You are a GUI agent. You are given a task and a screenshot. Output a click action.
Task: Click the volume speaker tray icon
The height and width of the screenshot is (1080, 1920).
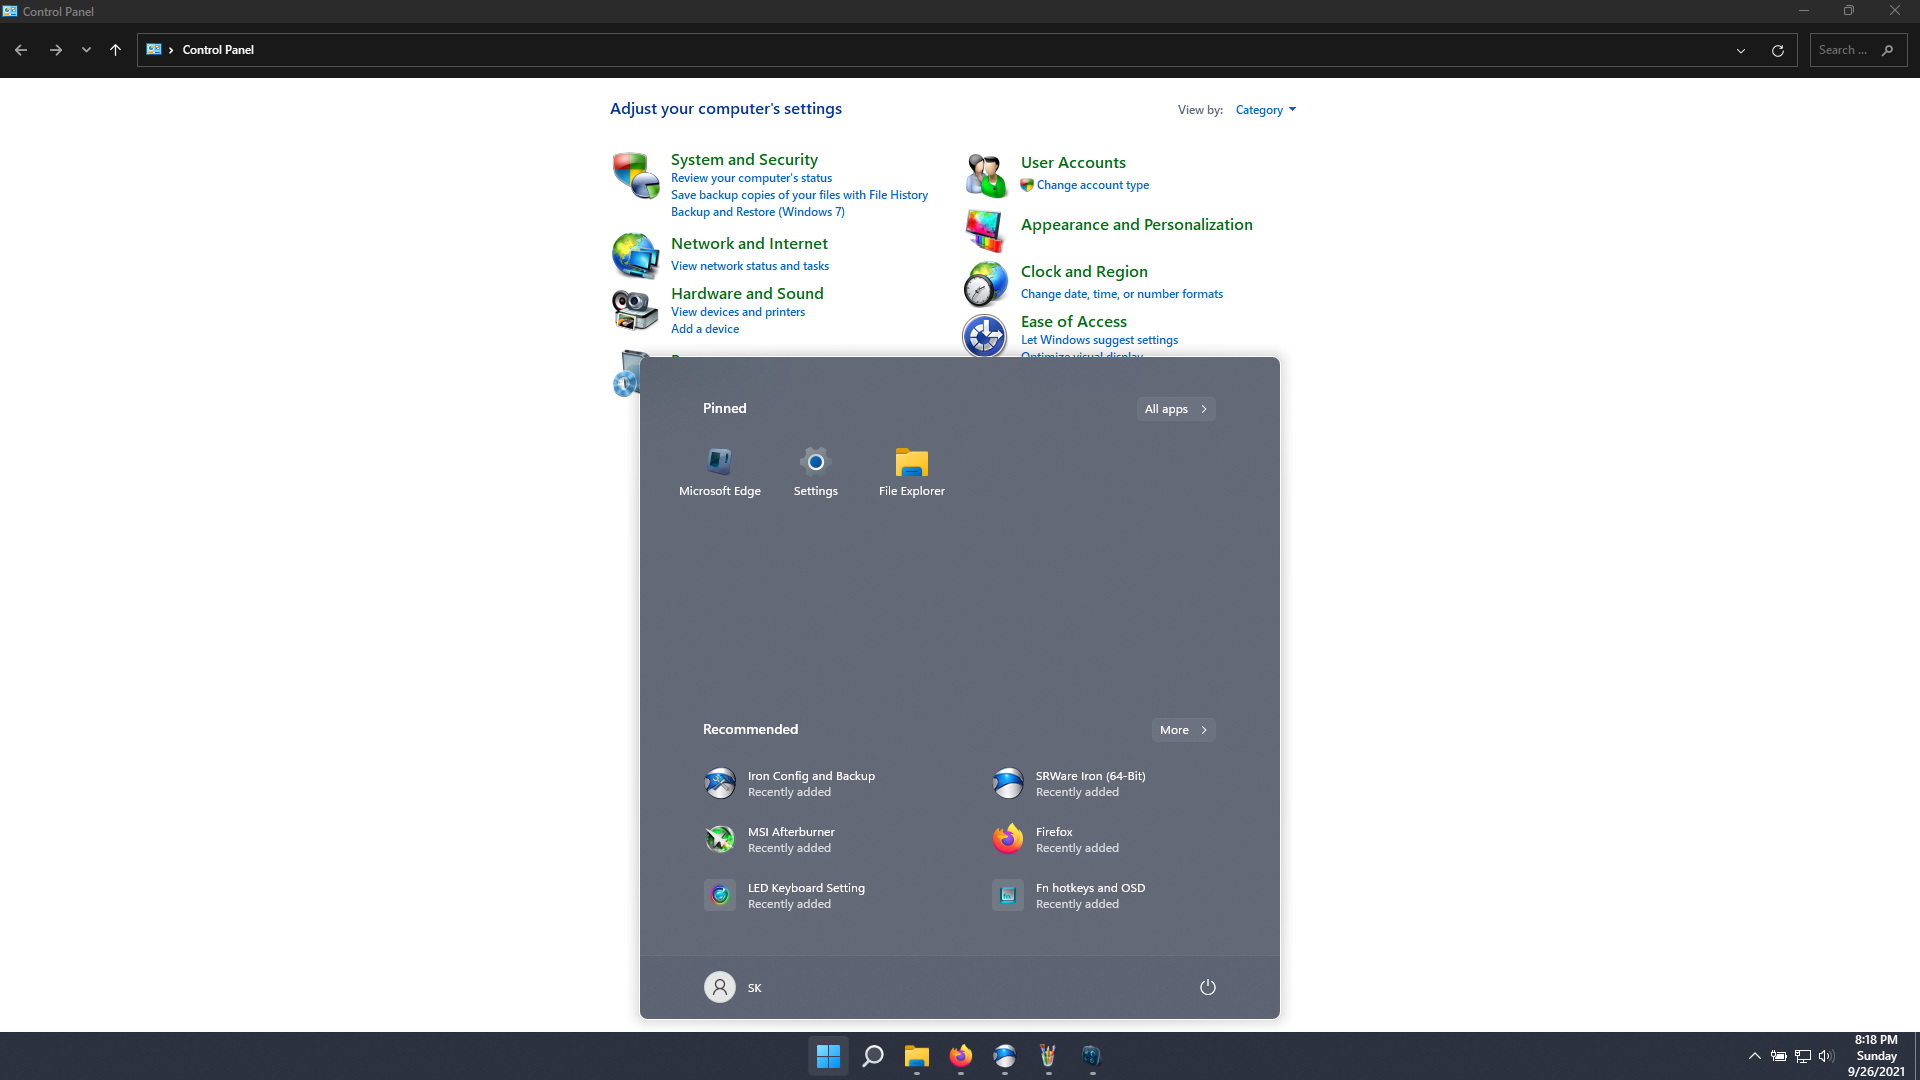click(x=1827, y=1056)
